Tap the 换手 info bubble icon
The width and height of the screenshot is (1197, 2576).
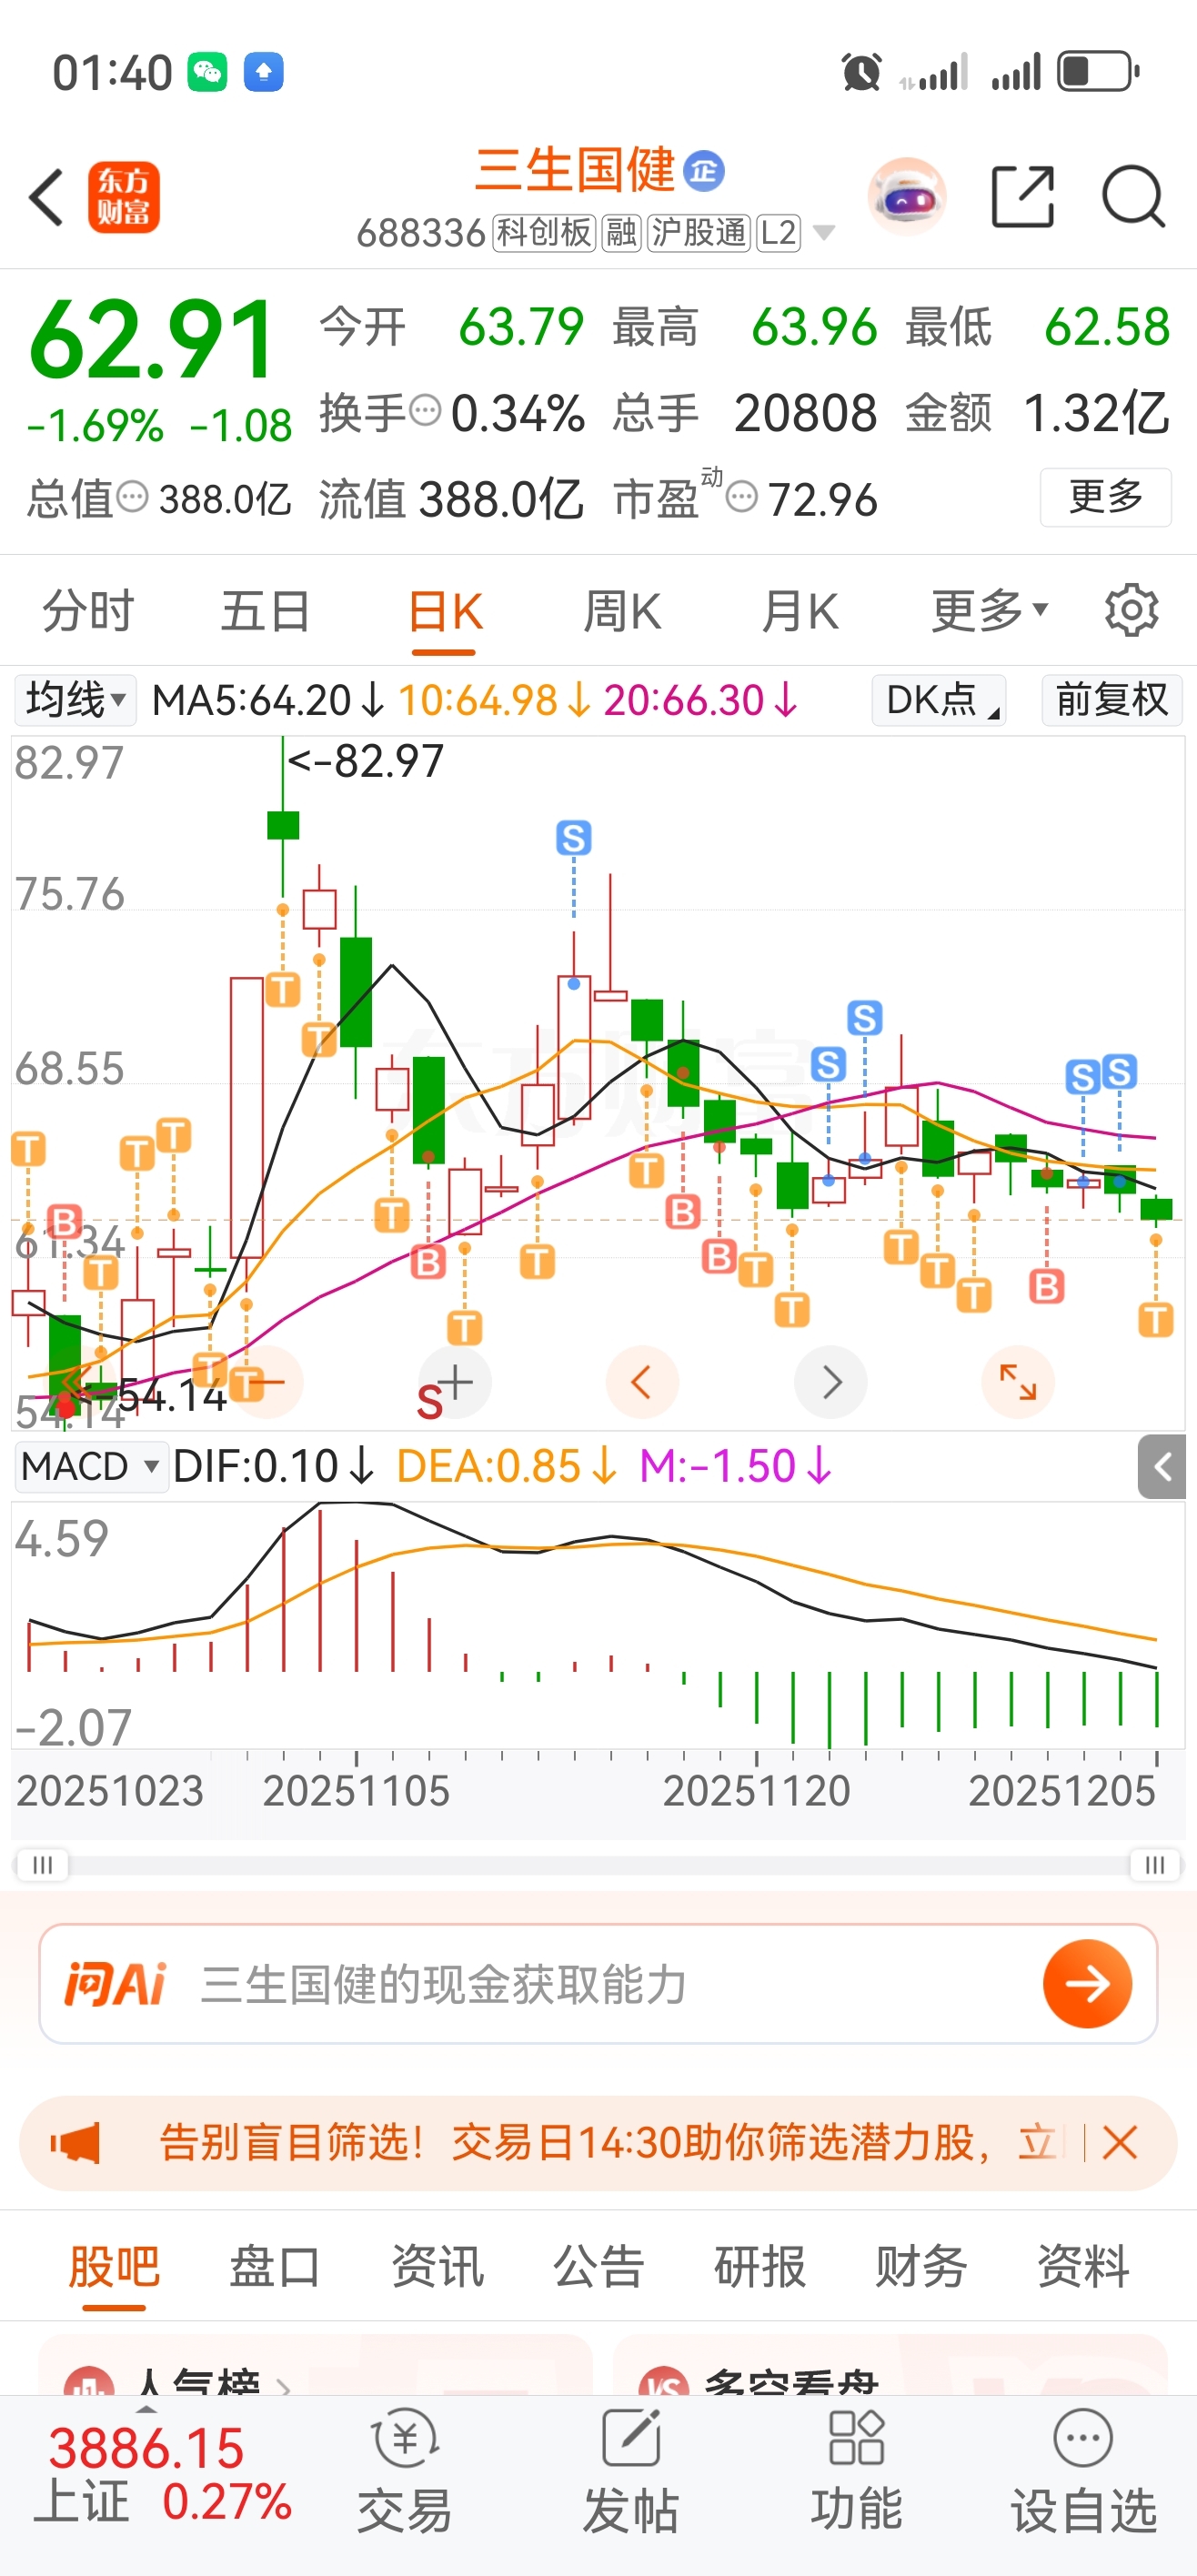[425, 410]
